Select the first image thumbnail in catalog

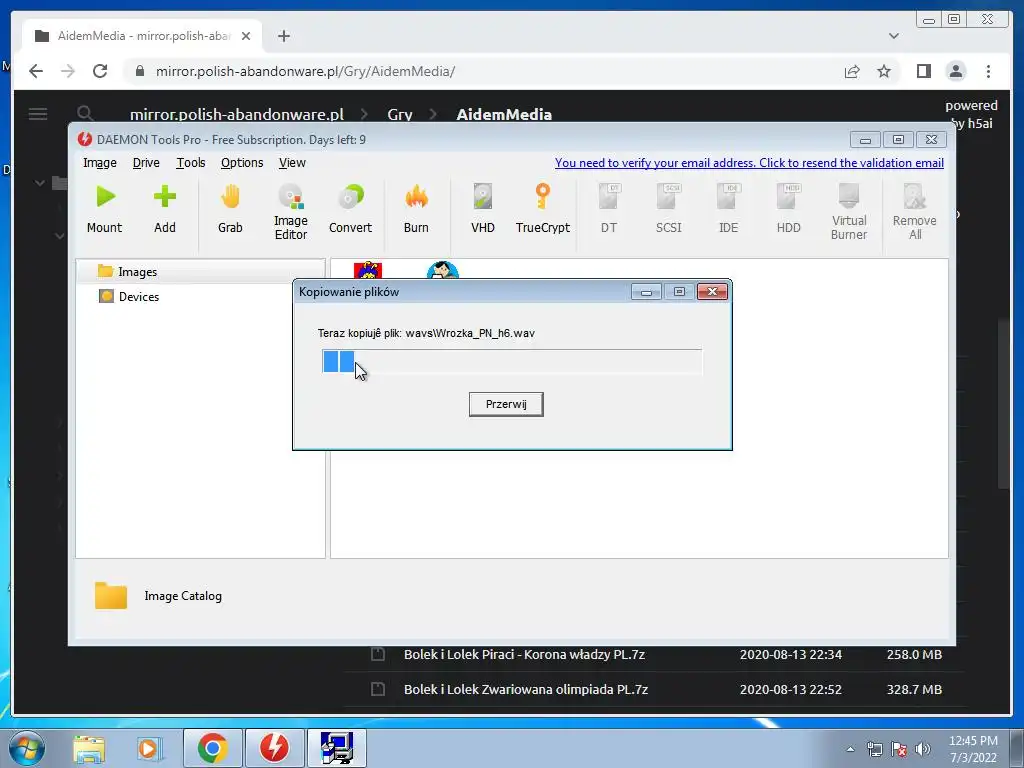[368, 270]
